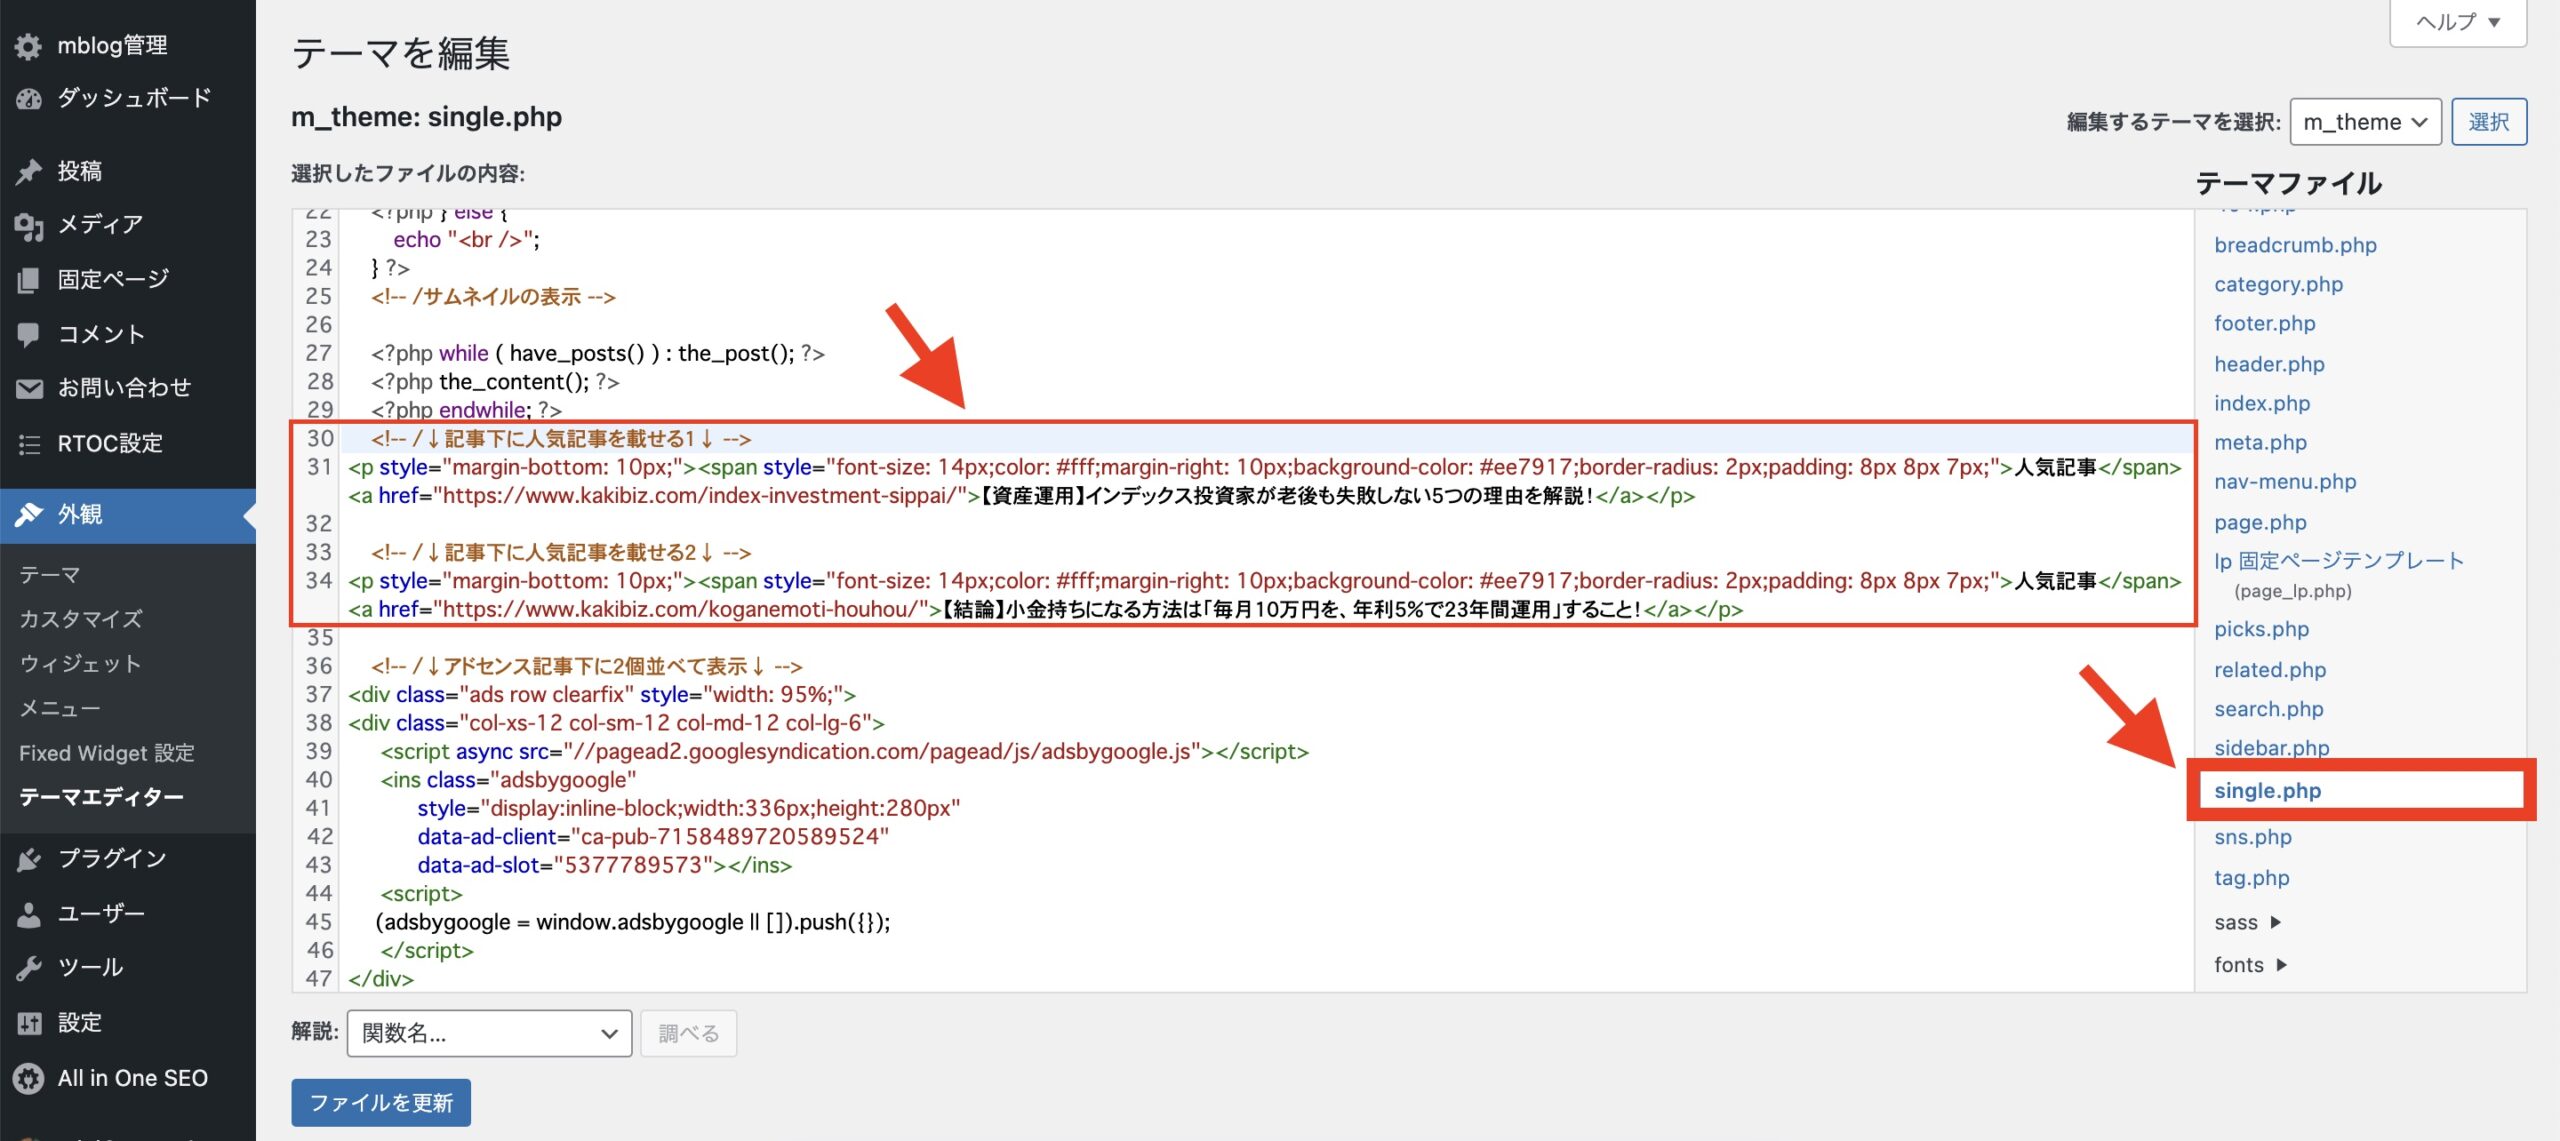Click the ツール wrench icon
The width and height of the screenshot is (2560, 1141).
pyautogui.click(x=29, y=968)
